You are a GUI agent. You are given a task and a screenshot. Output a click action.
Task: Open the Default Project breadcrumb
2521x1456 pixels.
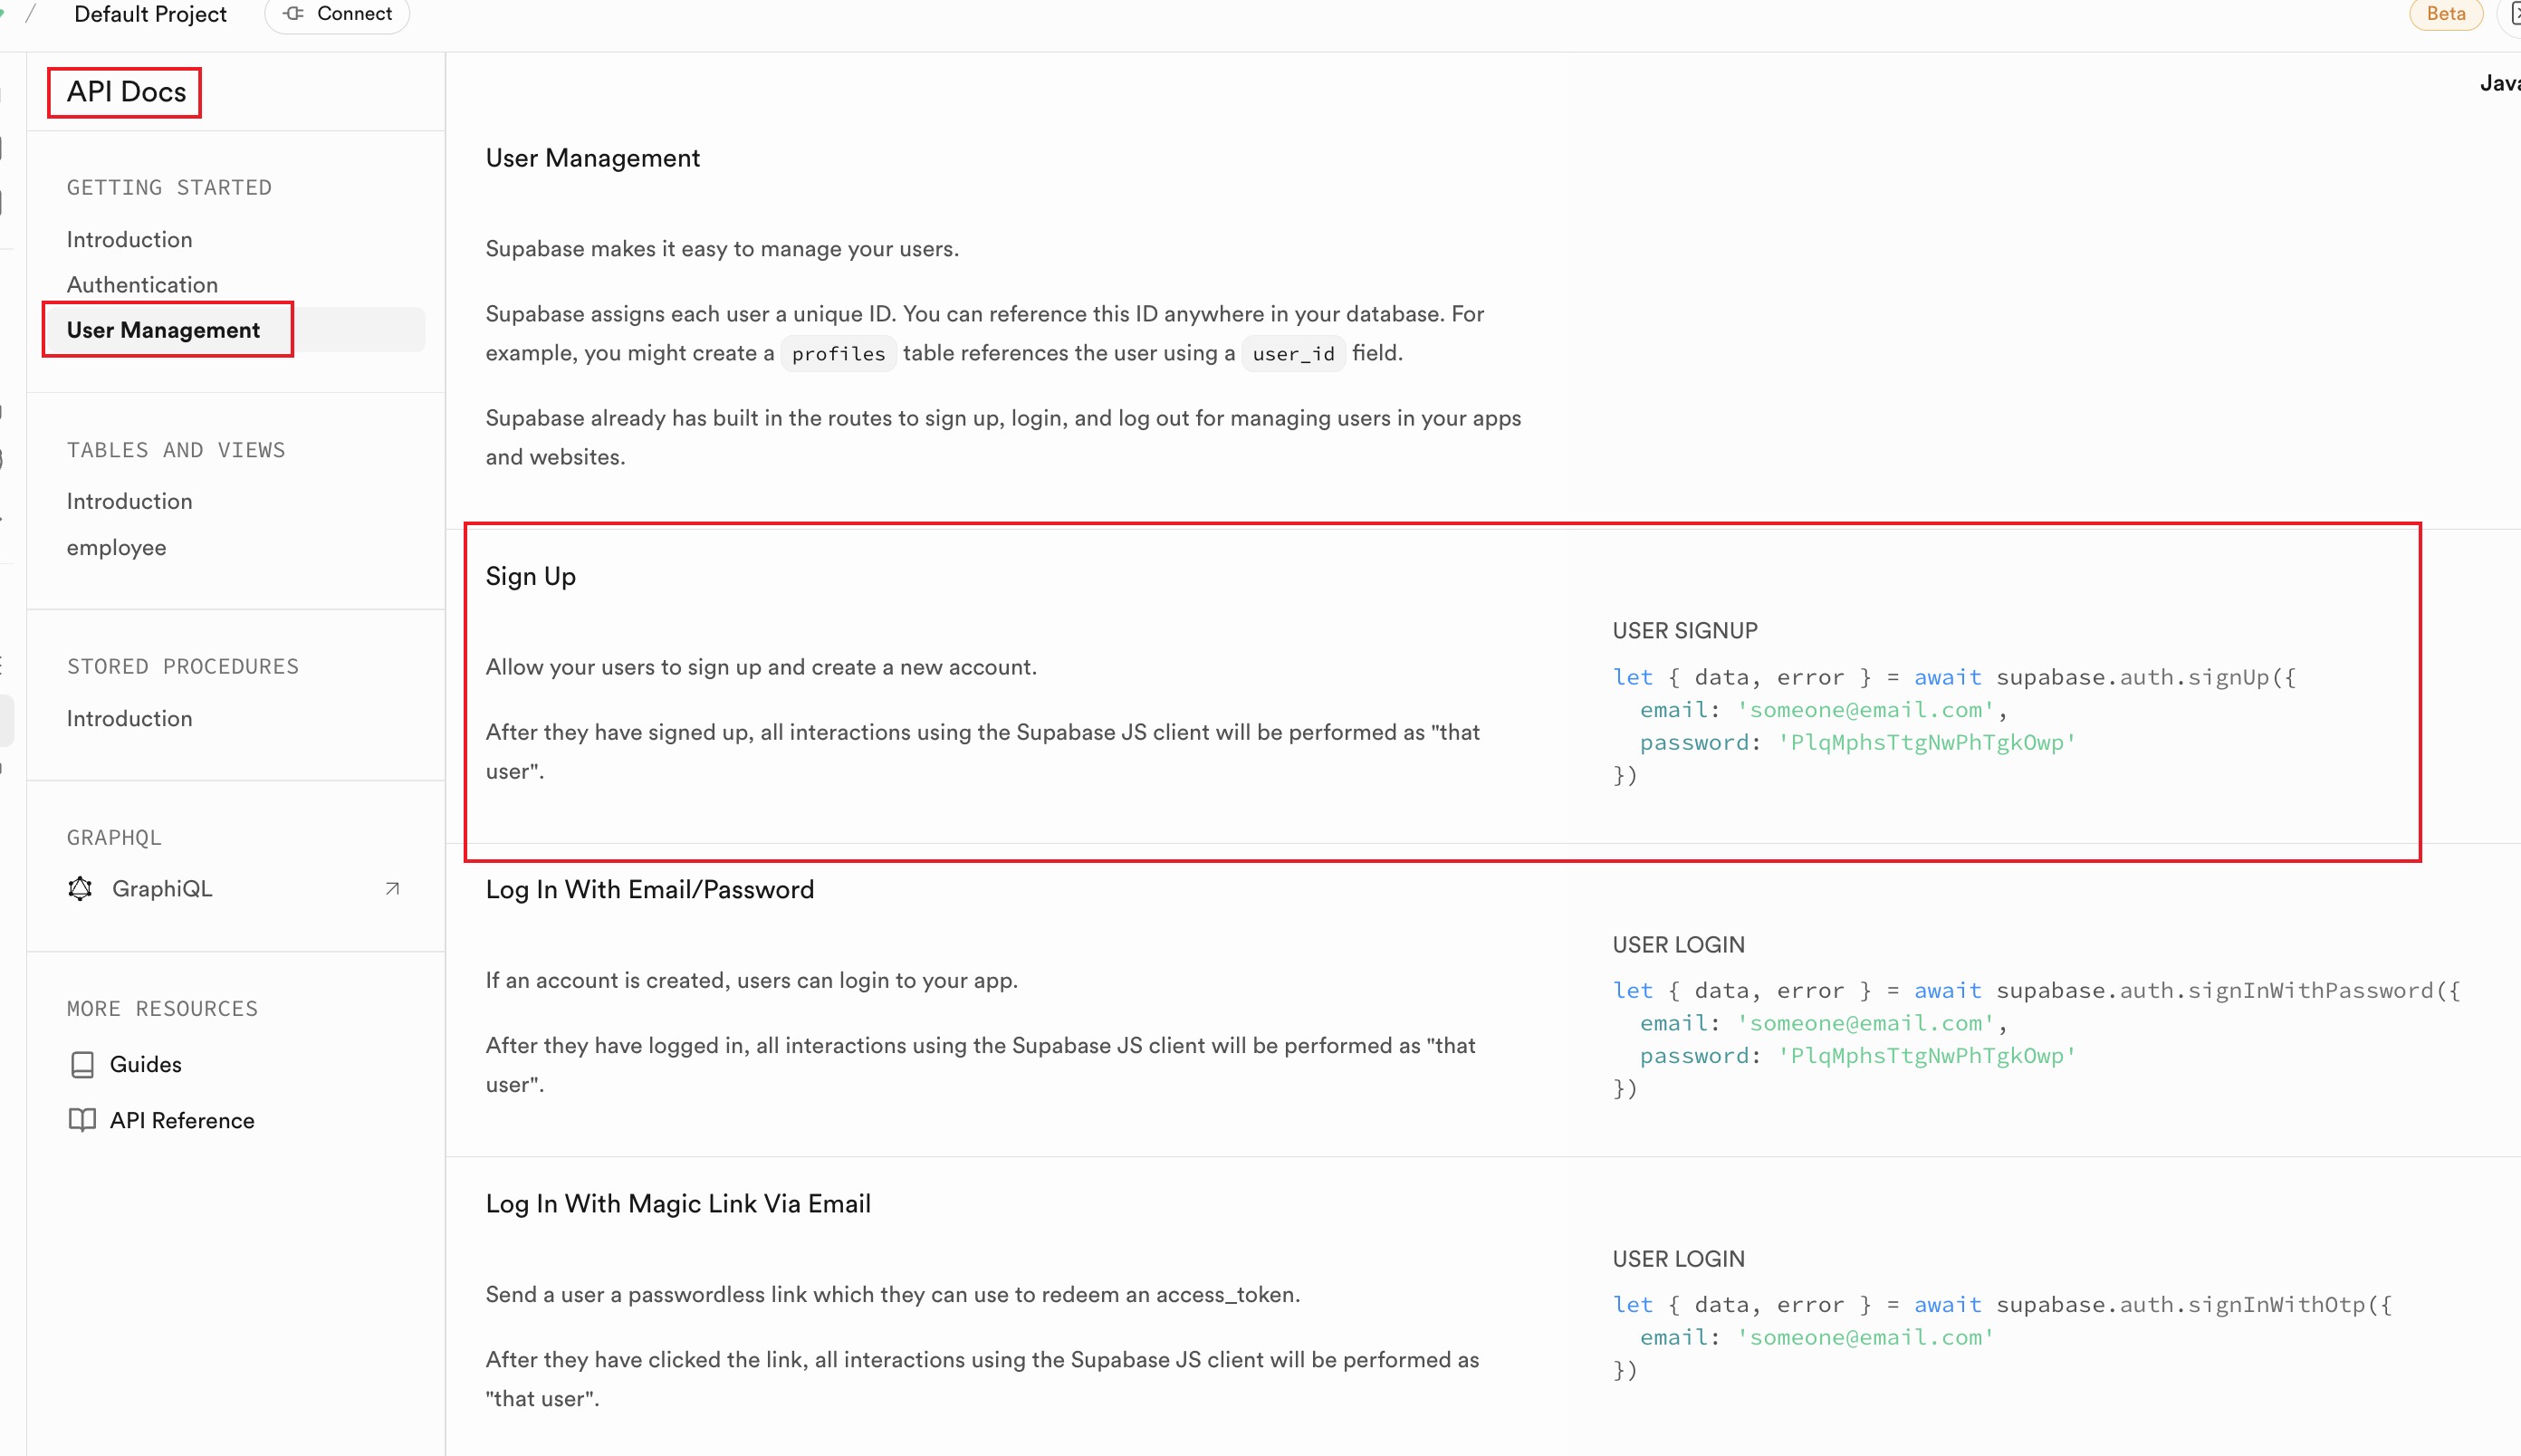[x=150, y=14]
